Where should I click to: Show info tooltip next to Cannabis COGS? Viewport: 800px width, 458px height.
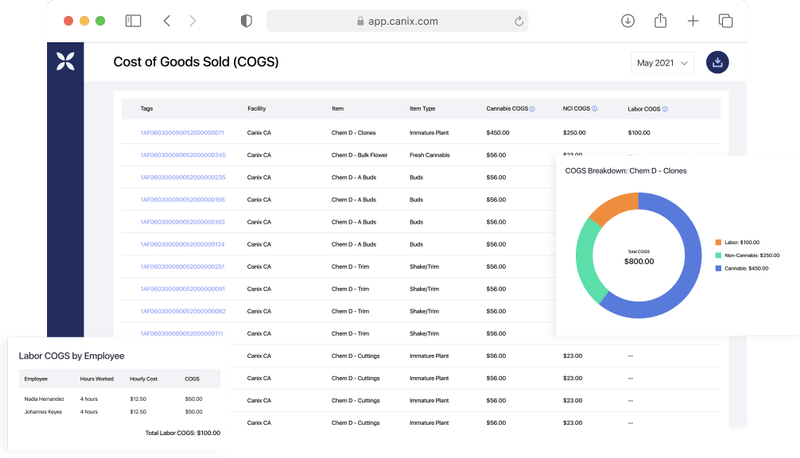(x=532, y=109)
